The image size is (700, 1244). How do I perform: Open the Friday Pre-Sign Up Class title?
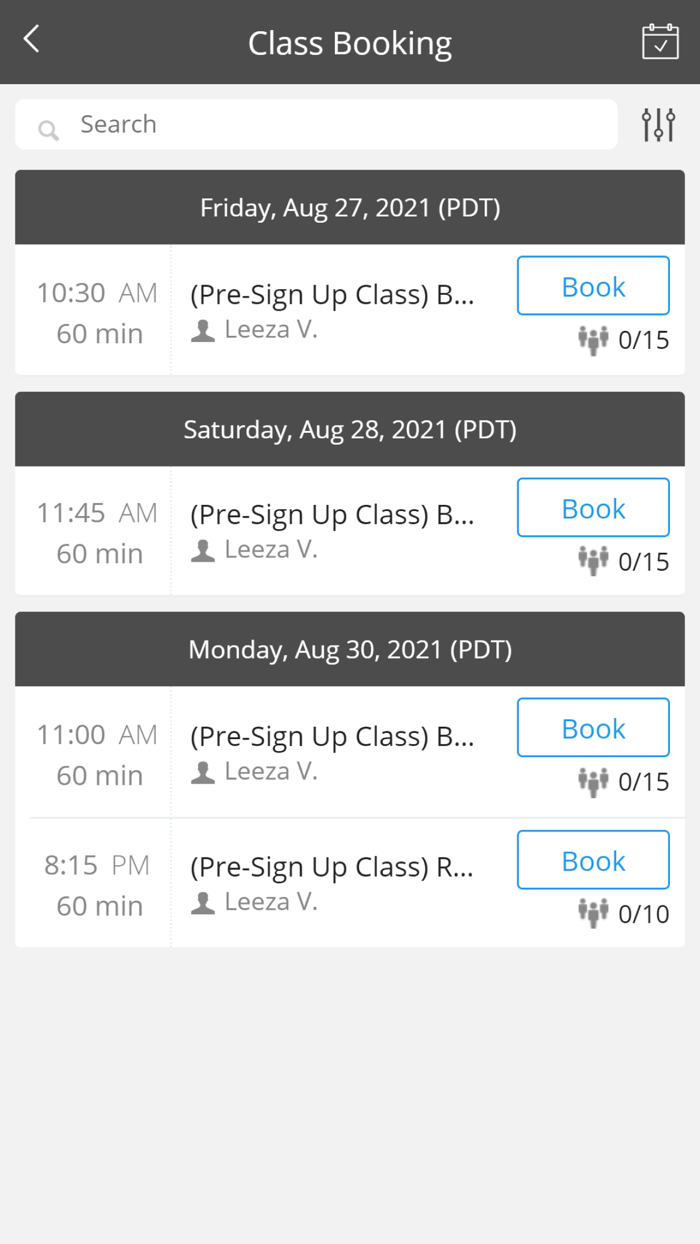coord(332,295)
